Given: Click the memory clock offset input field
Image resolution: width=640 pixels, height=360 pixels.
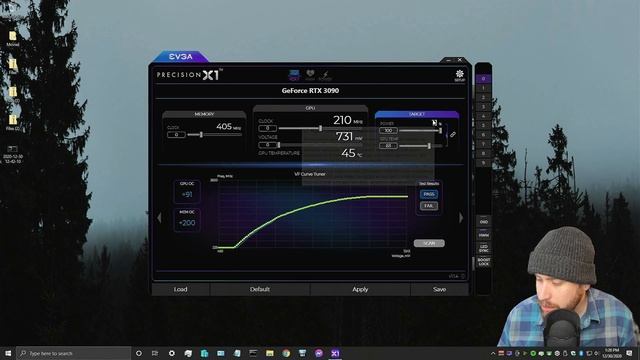Looking at the screenshot, I should 176,135.
